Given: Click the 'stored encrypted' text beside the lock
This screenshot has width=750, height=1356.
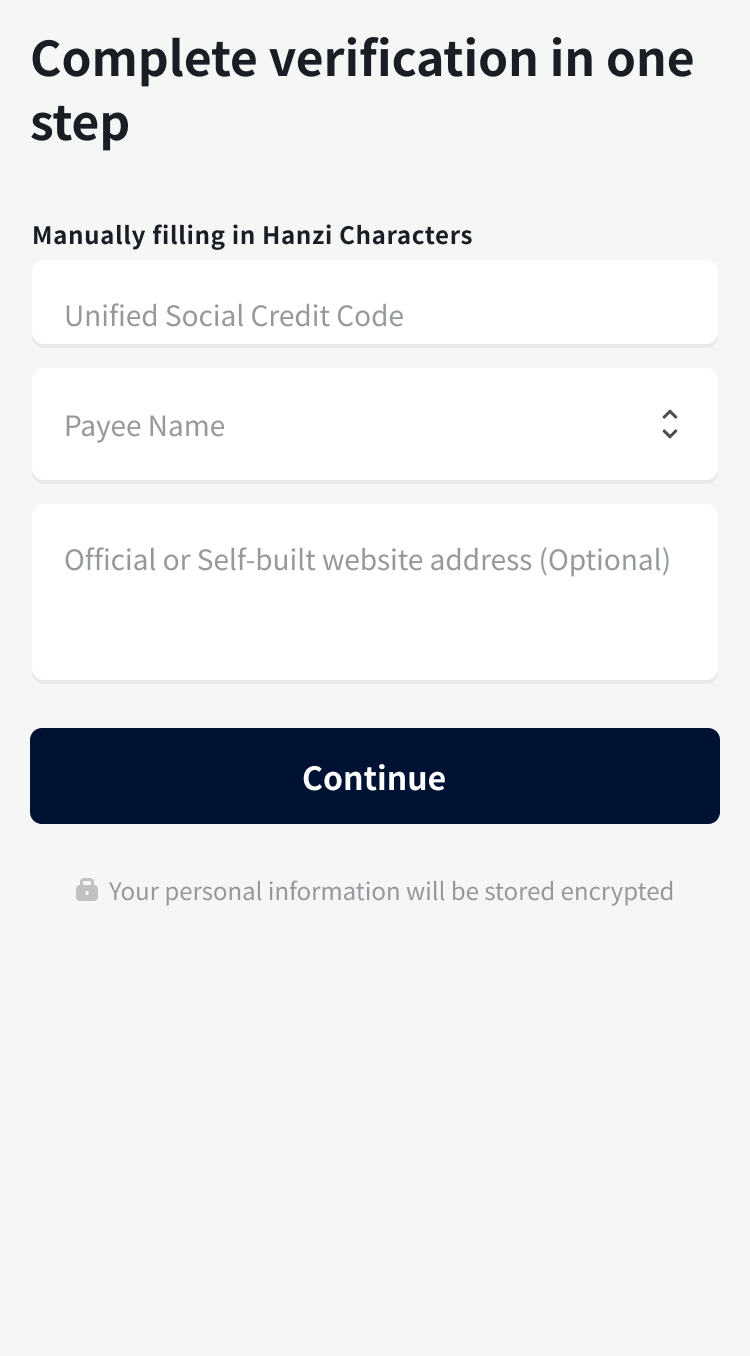Looking at the screenshot, I should click(x=578, y=891).
